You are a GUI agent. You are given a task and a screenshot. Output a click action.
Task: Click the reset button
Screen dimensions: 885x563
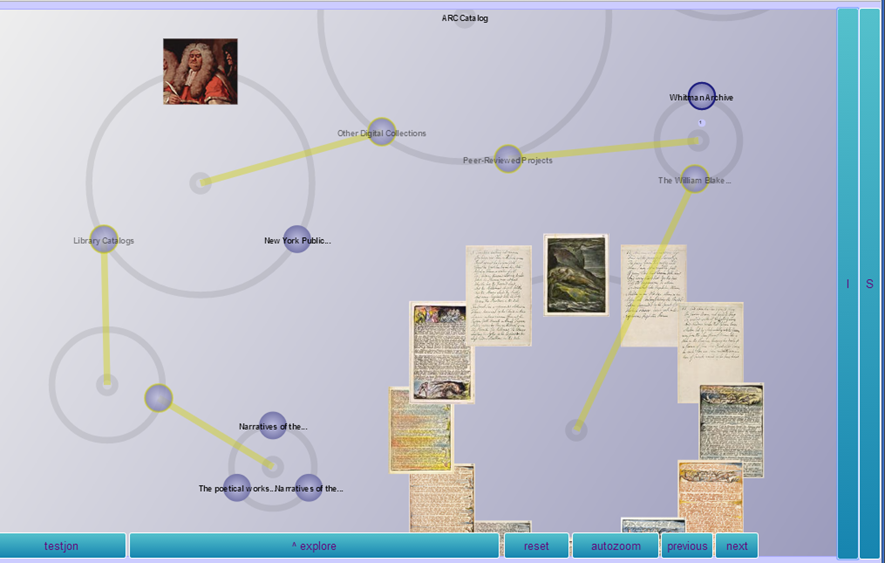(536, 546)
